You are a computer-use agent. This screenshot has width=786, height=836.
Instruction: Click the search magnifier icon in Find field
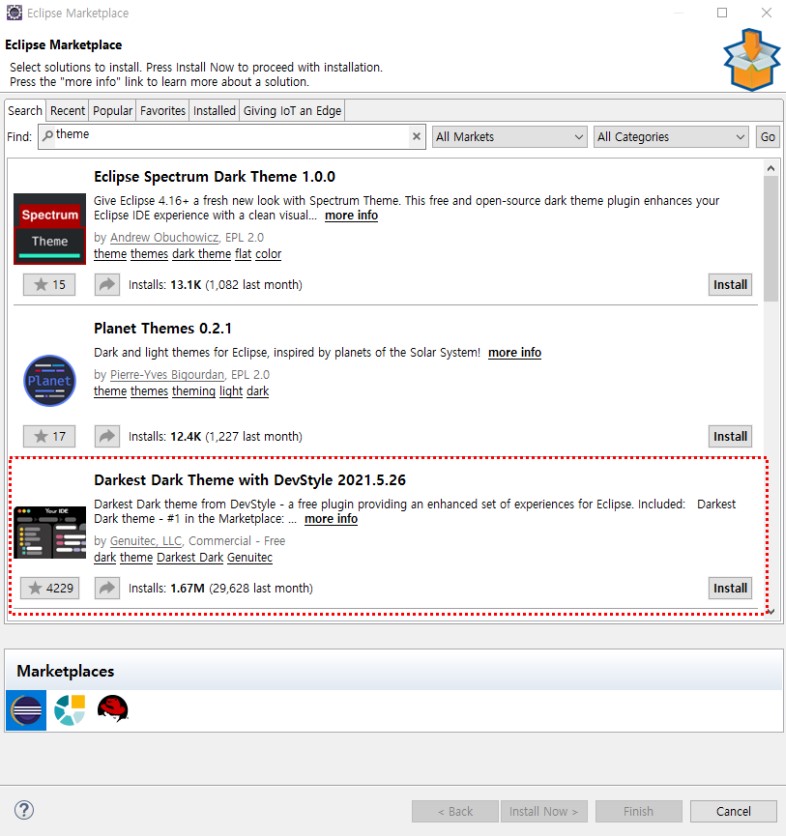pos(47,135)
